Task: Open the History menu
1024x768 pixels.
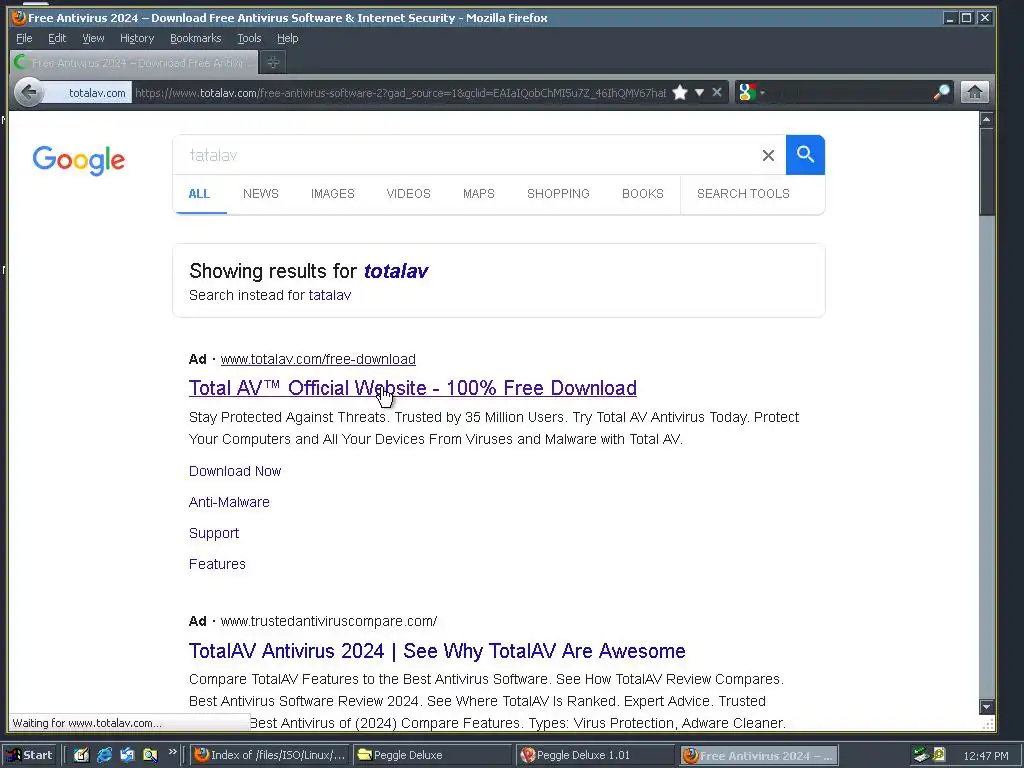Action: (137, 39)
